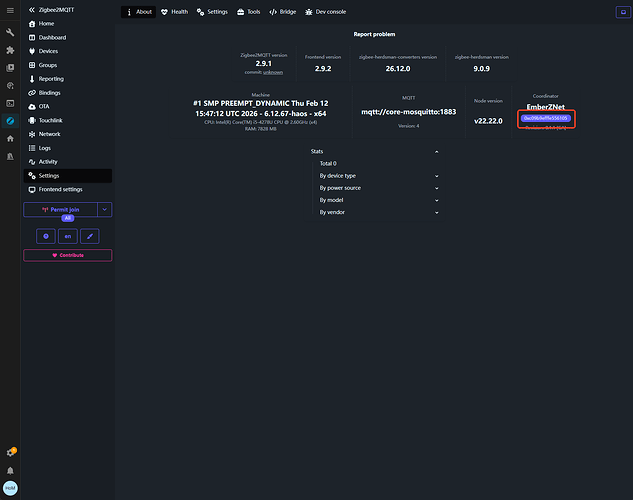Screen dimensions: 633x500
Task: Collapse the Stats section
Action: 375,152
